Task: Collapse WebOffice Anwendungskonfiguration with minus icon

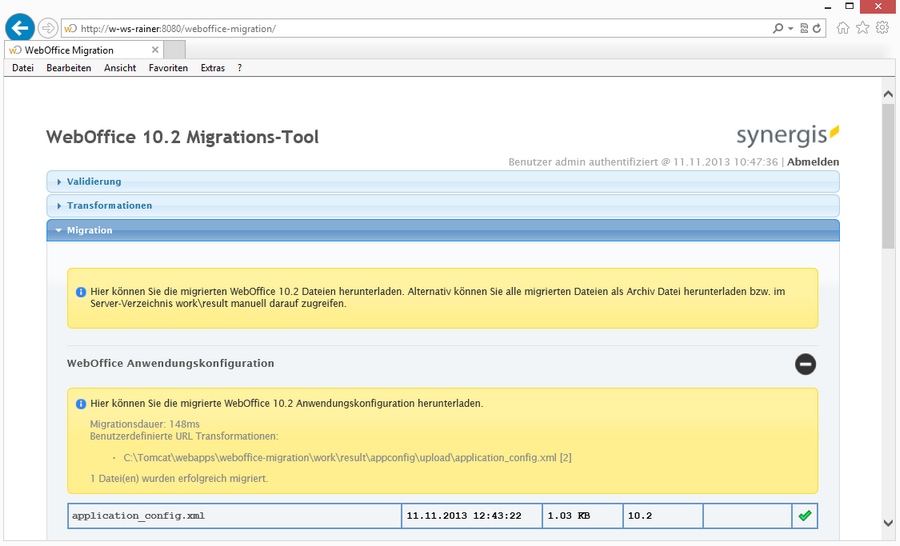Action: tap(805, 364)
